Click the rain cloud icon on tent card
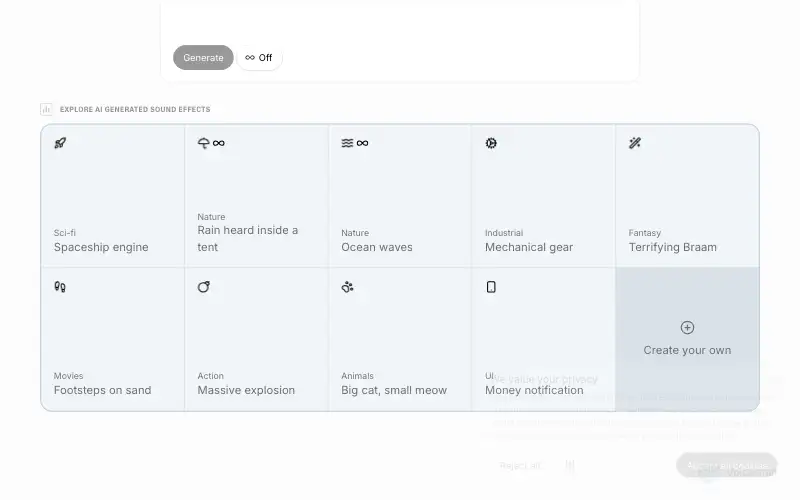 point(204,143)
